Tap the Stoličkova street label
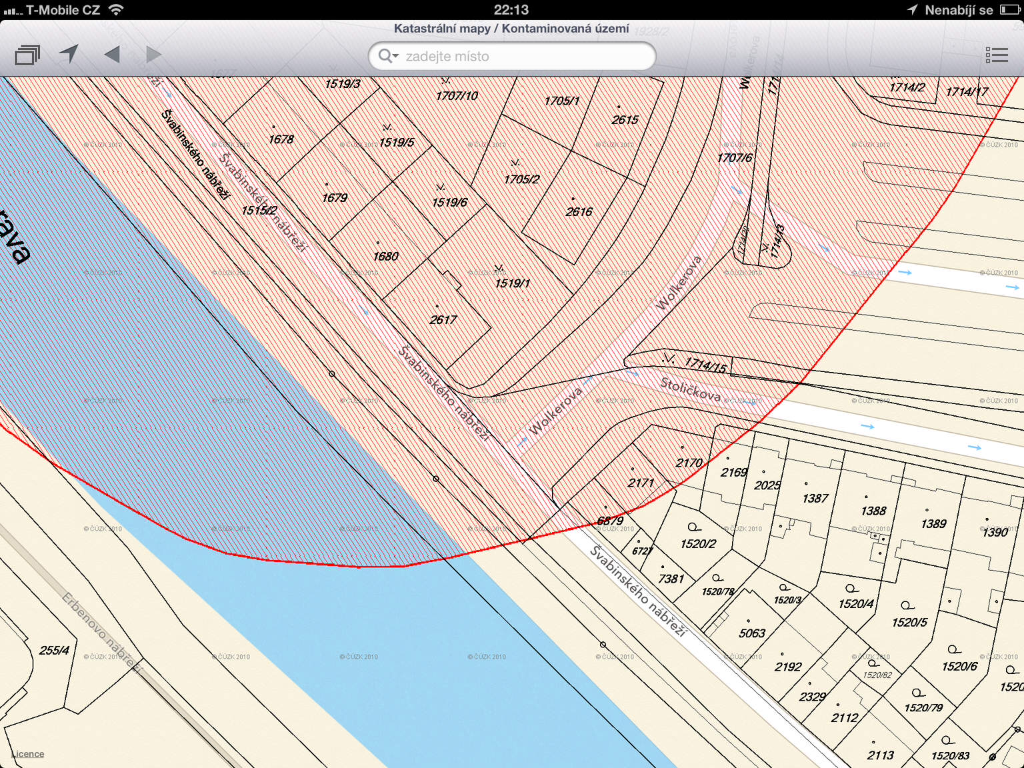Screen dimensions: 1024x768 690,390
